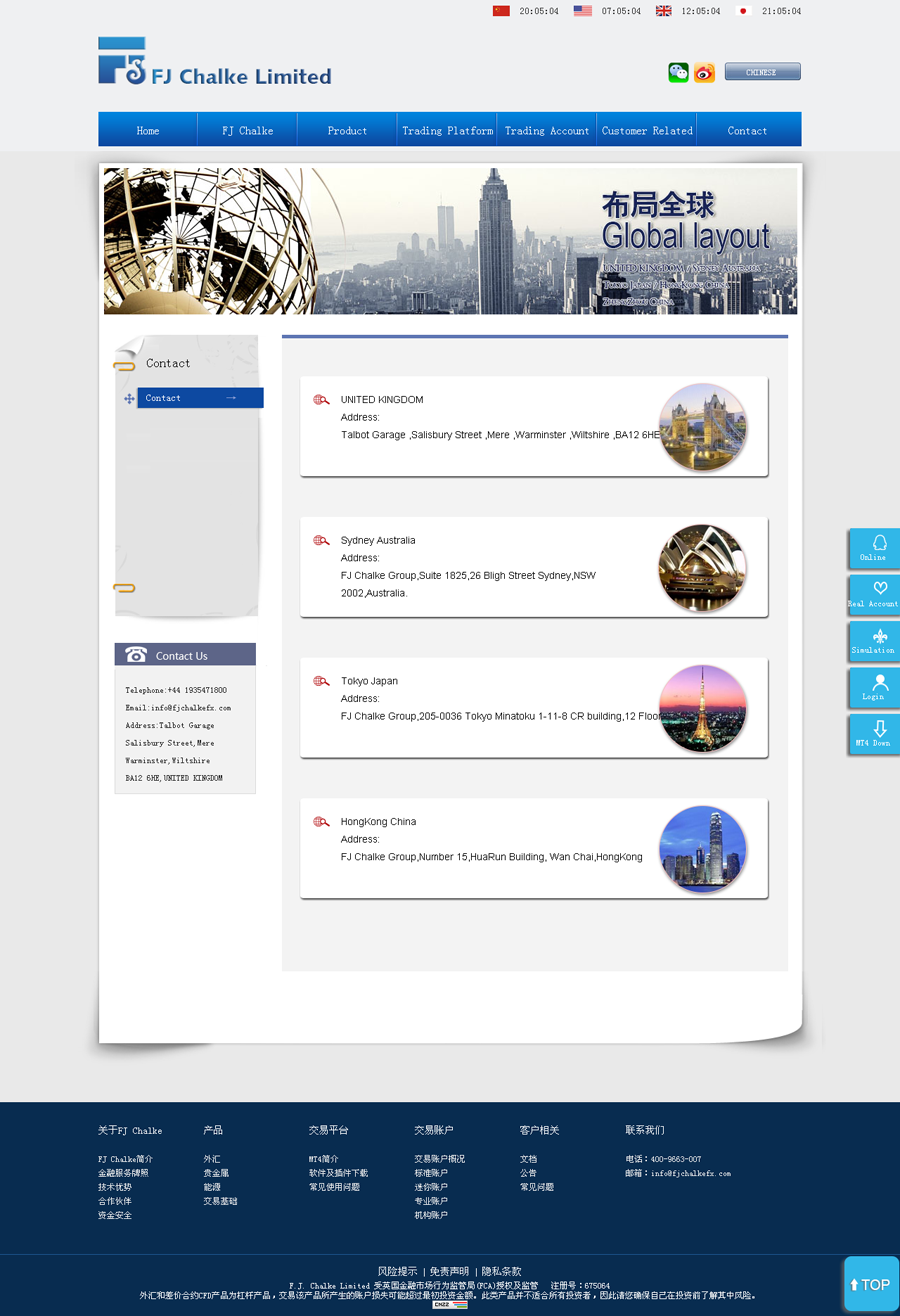The image size is (900, 1316).
Task: Click the Hong Kong skyline thumbnail
Action: point(703,849)
